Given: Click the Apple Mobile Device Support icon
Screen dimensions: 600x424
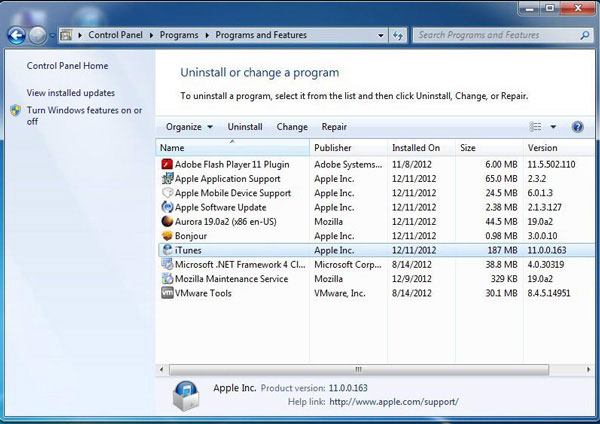Looking at the screenshot, I should [x=167, y=193].
